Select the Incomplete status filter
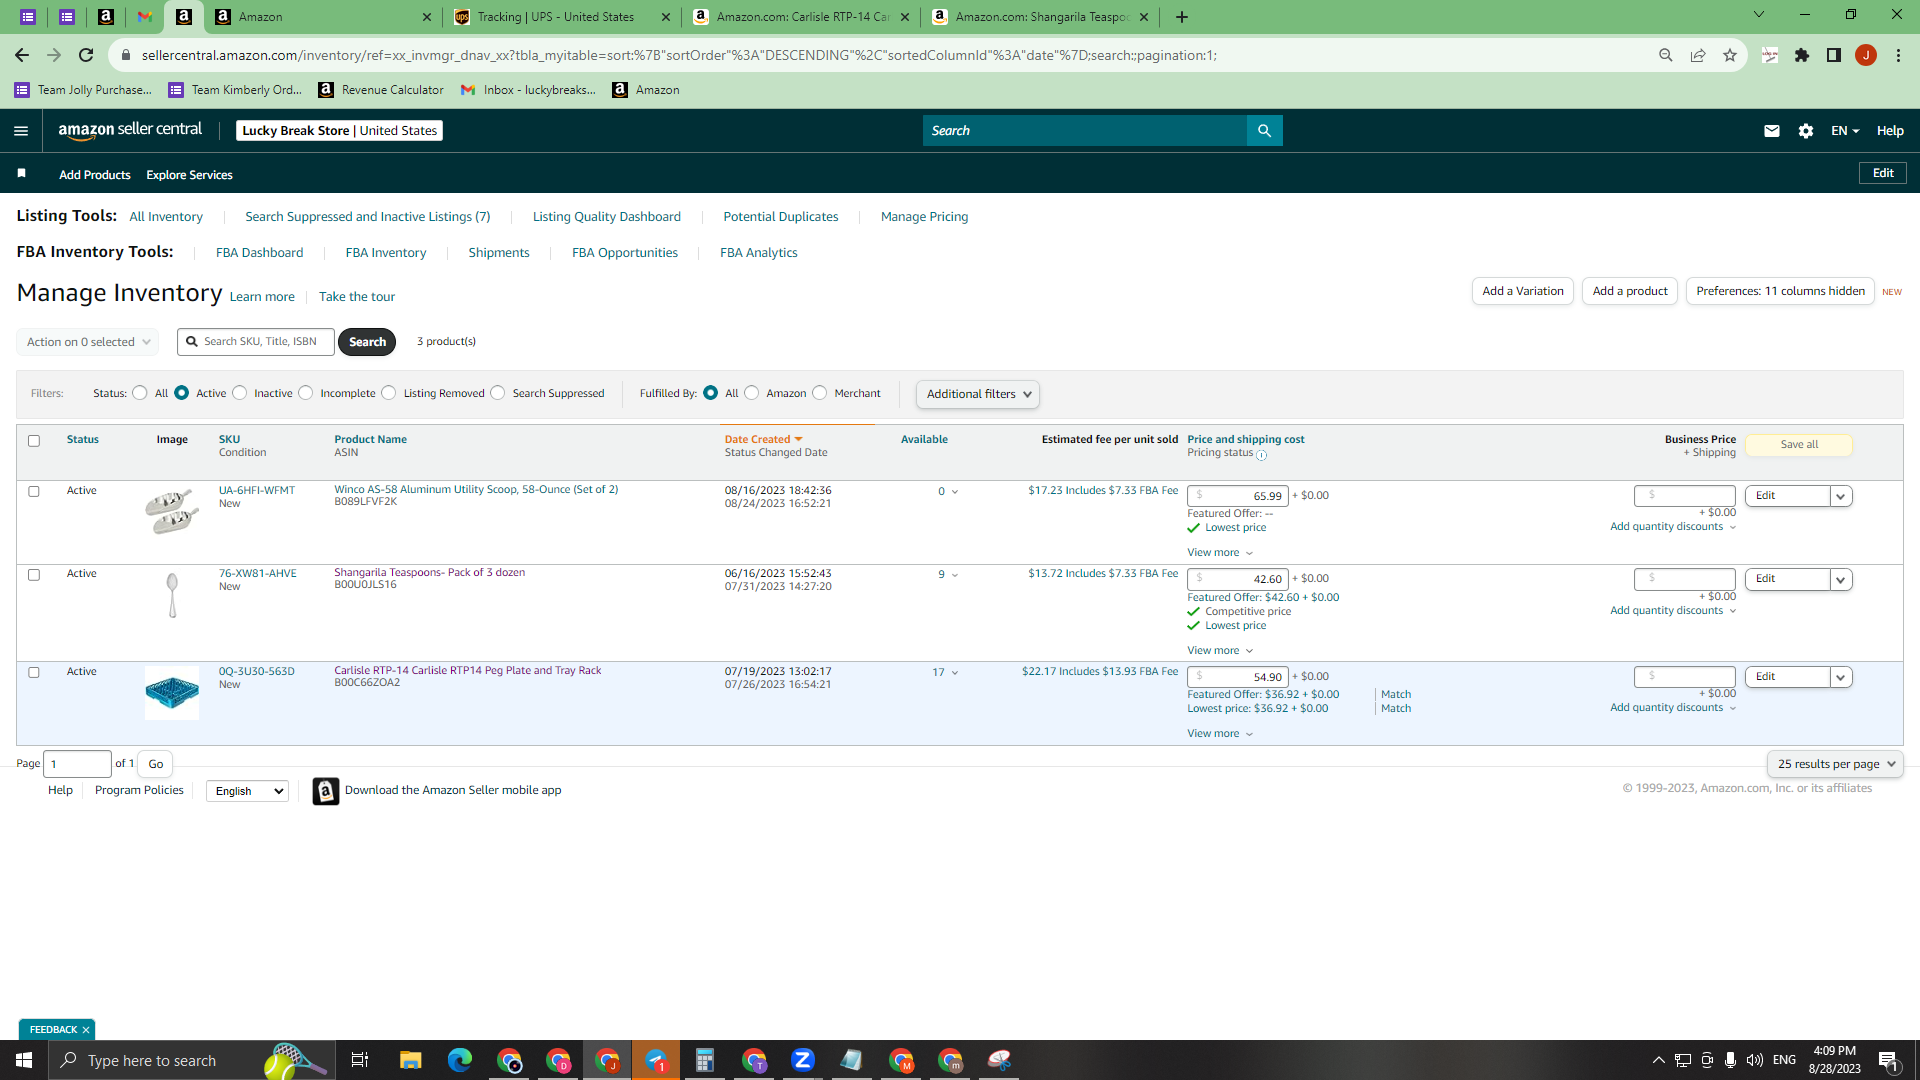Viewport: 1920px width, 1080px height. (306, 393)
